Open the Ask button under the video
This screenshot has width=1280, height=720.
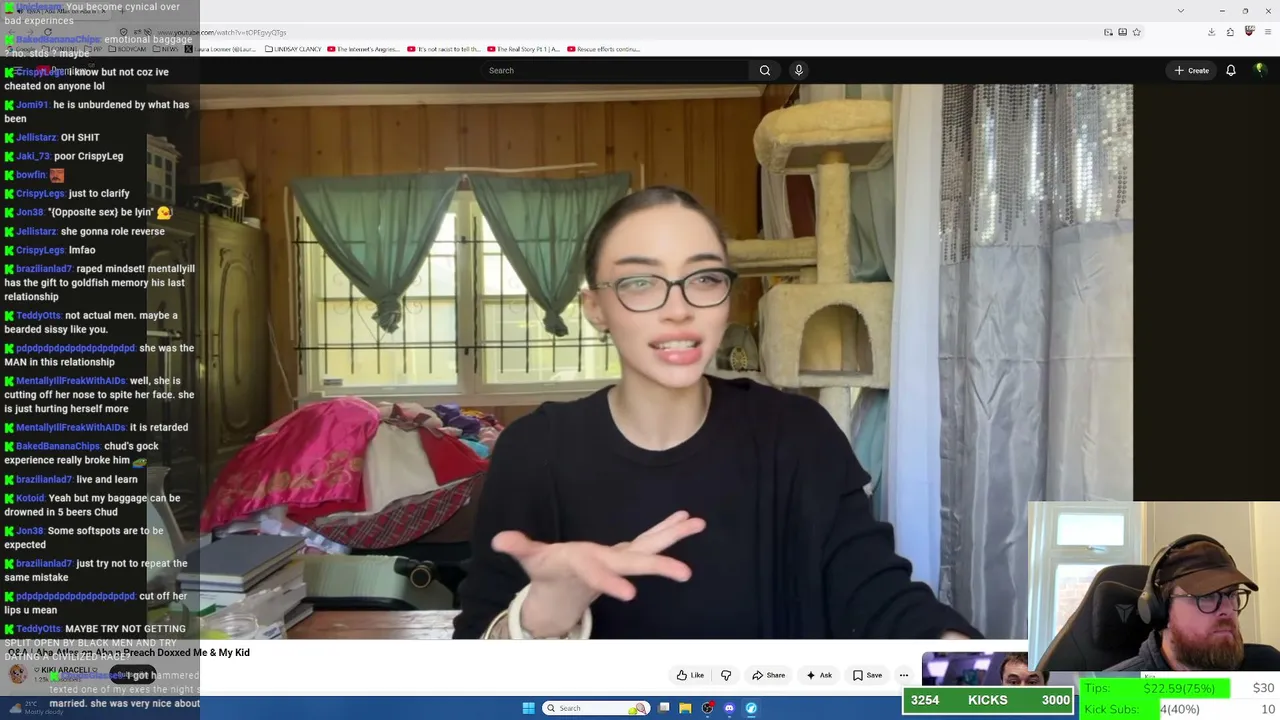coord(819,675)
